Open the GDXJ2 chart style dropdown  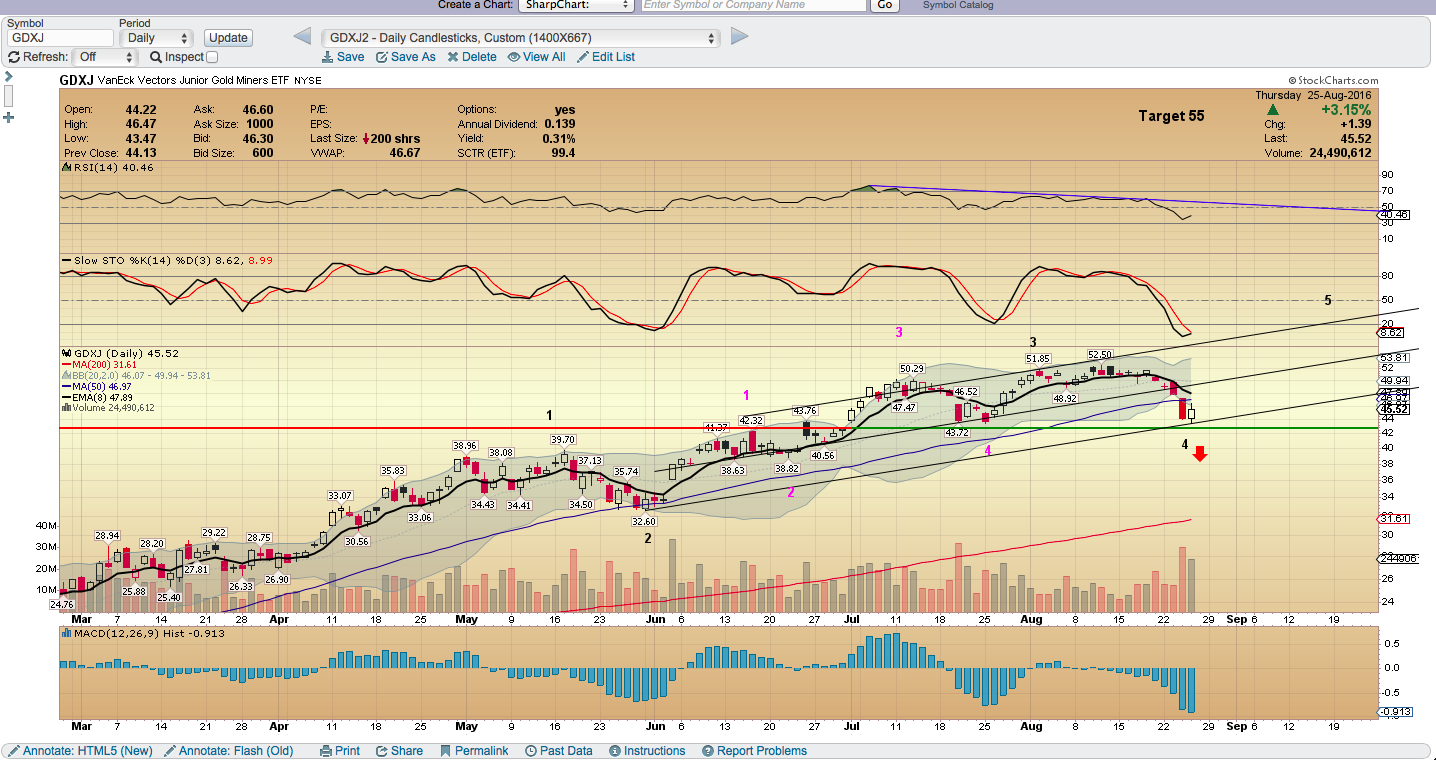coord(520,38)
